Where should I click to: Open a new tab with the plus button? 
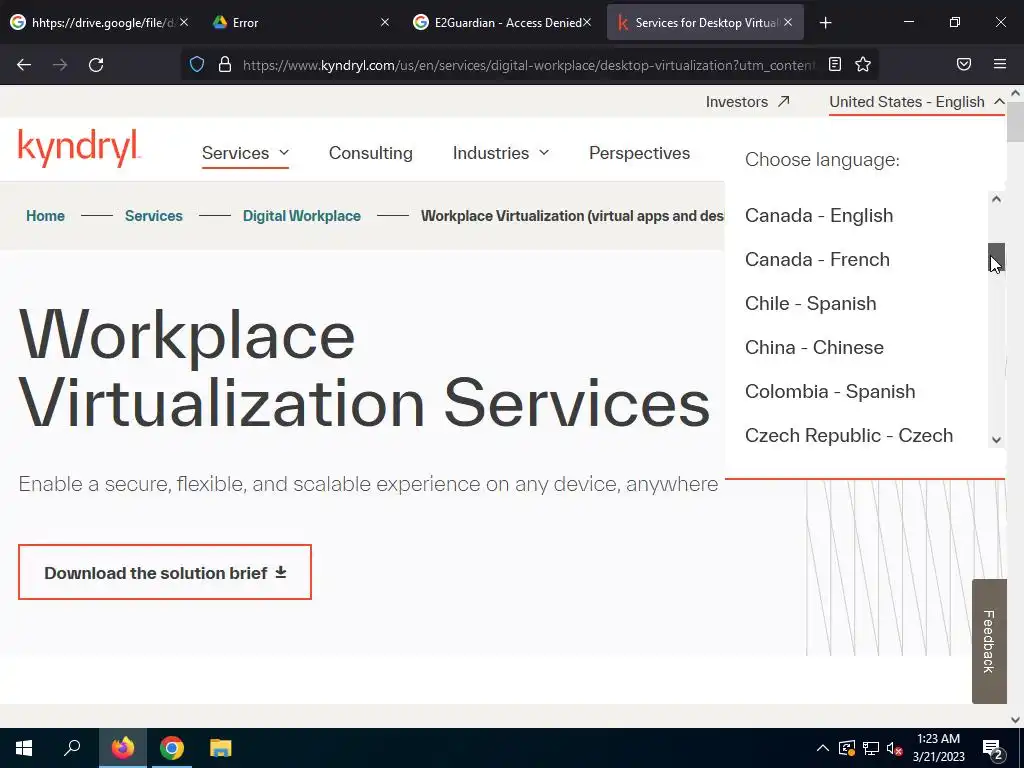[825, 23]
